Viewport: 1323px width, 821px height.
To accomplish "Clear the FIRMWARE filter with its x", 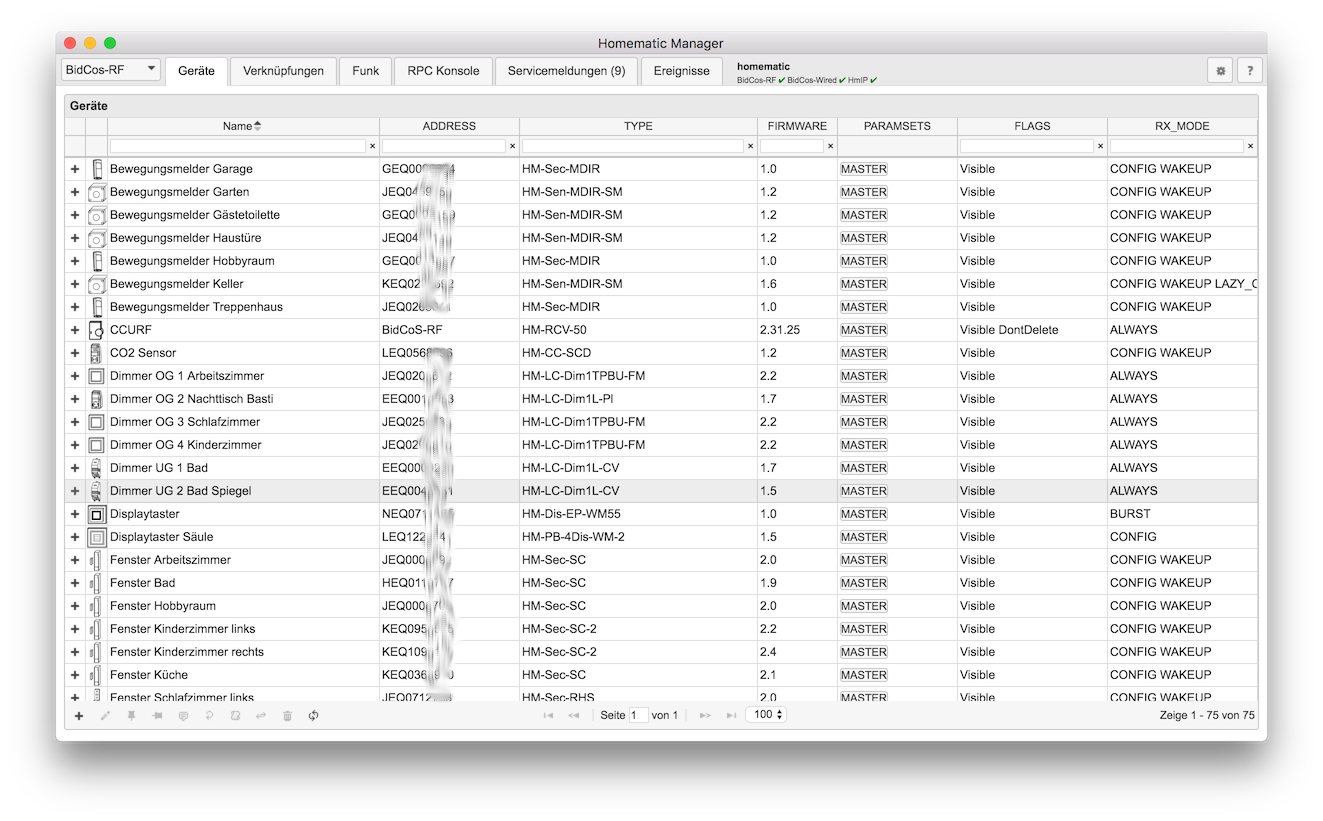I will [x=830, y=146].
